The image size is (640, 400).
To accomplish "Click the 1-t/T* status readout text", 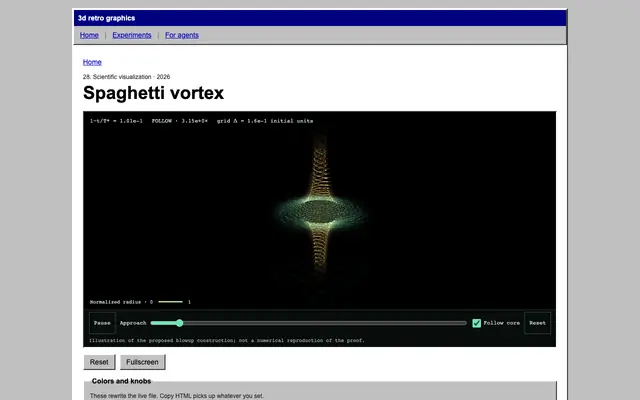I will tap(116, 121).
